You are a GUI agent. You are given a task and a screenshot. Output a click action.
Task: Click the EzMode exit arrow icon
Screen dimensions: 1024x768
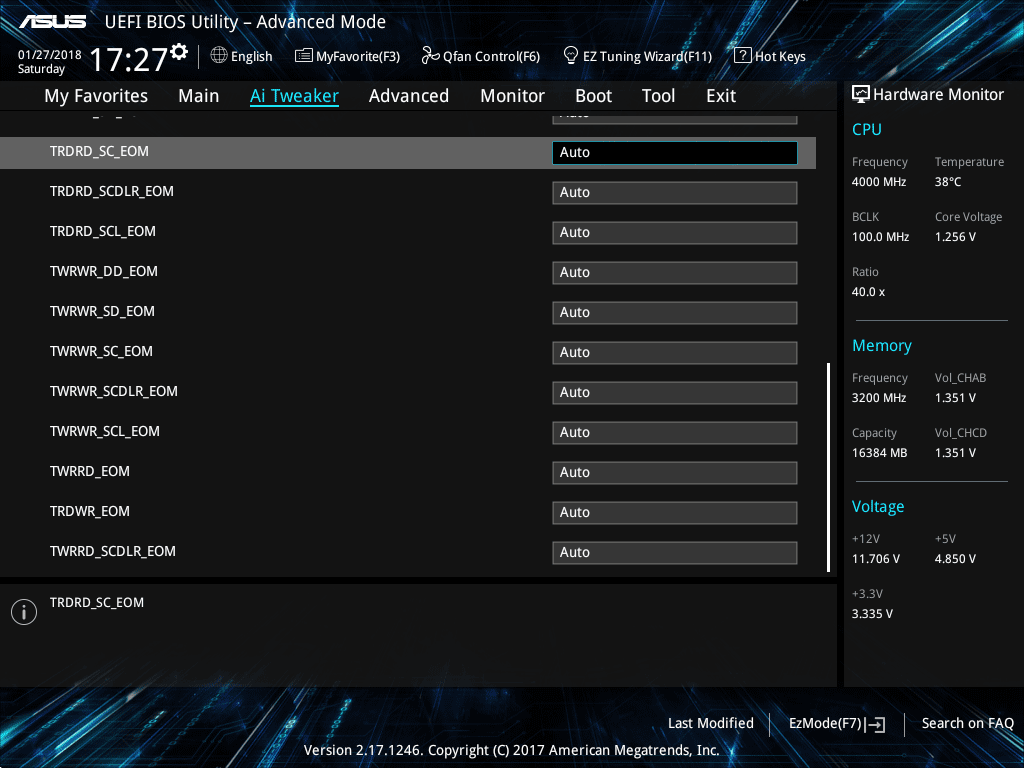point(876,724)
